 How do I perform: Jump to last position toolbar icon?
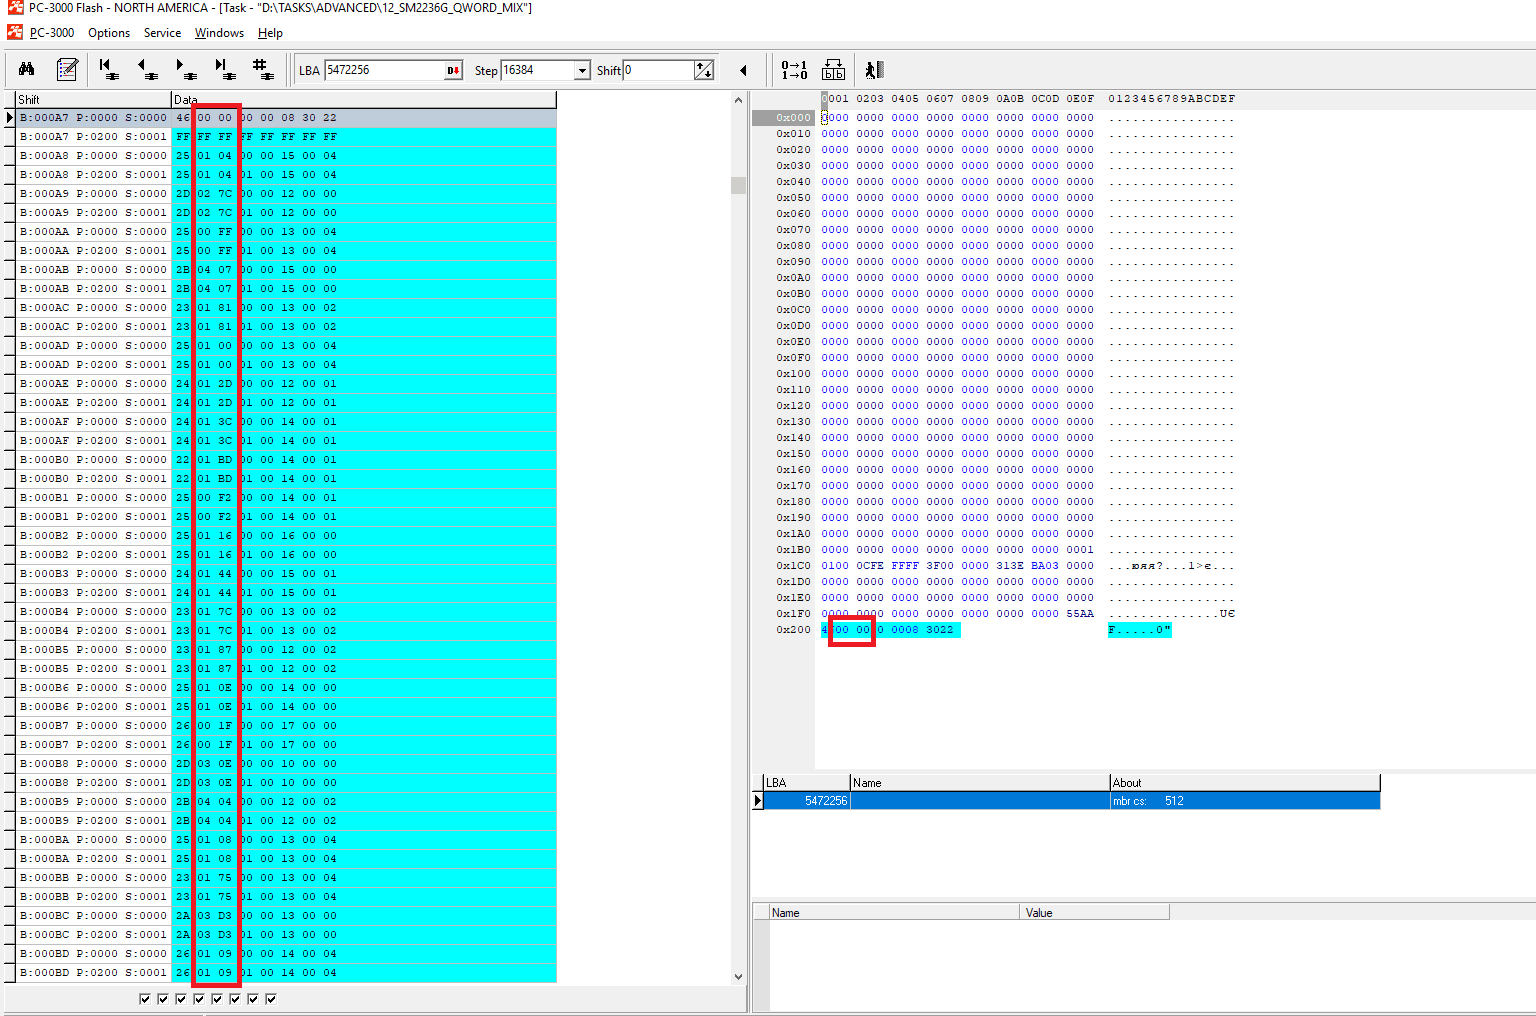tap(225, 69)
